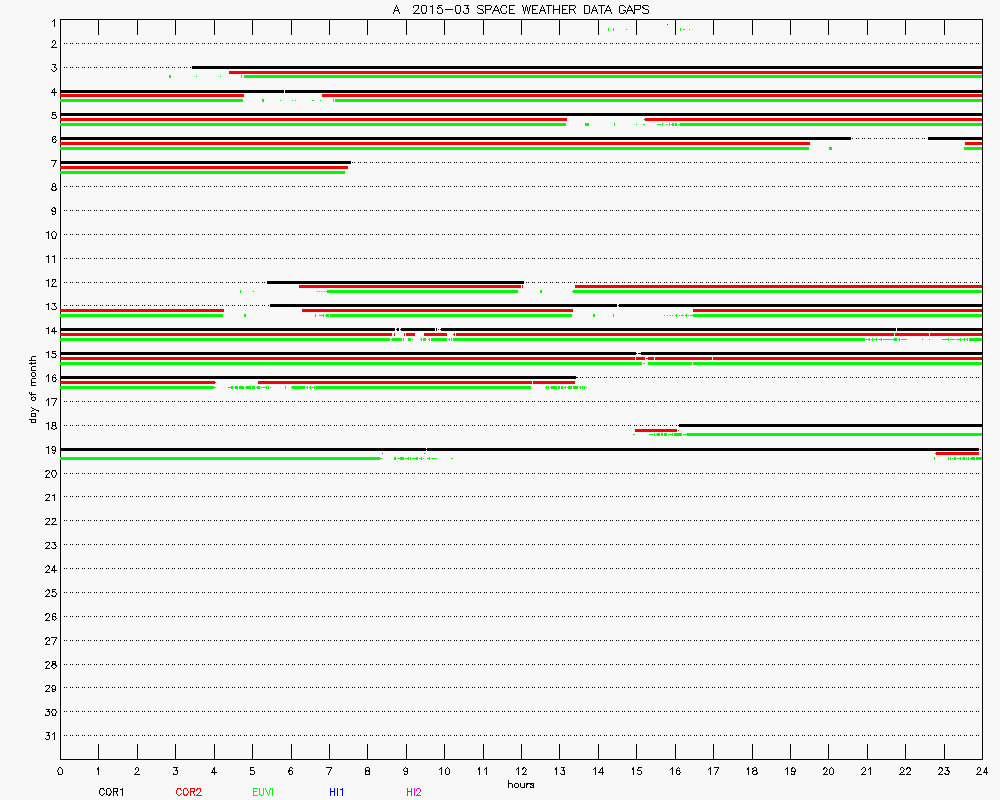1000x800 pixels.
Task: Select the red COR2 legend label
Action: point(188,792)
